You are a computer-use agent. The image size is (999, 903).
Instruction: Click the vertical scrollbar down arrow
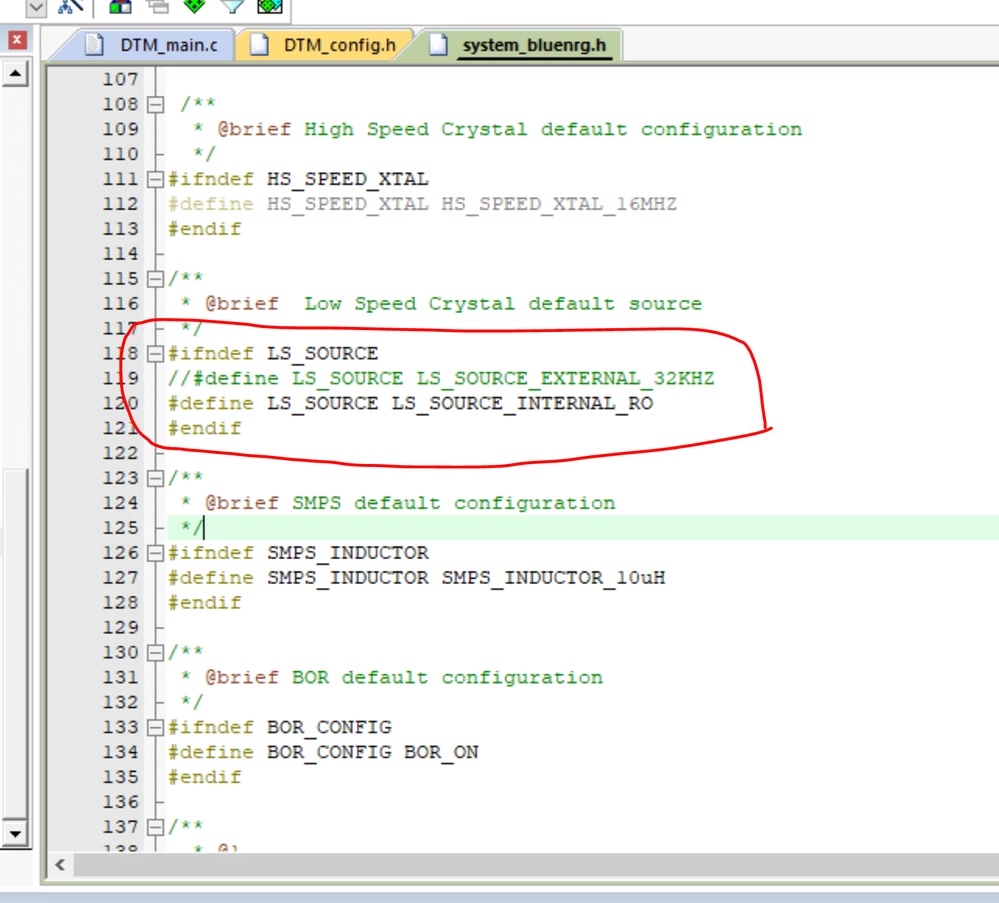coord(15,833)
